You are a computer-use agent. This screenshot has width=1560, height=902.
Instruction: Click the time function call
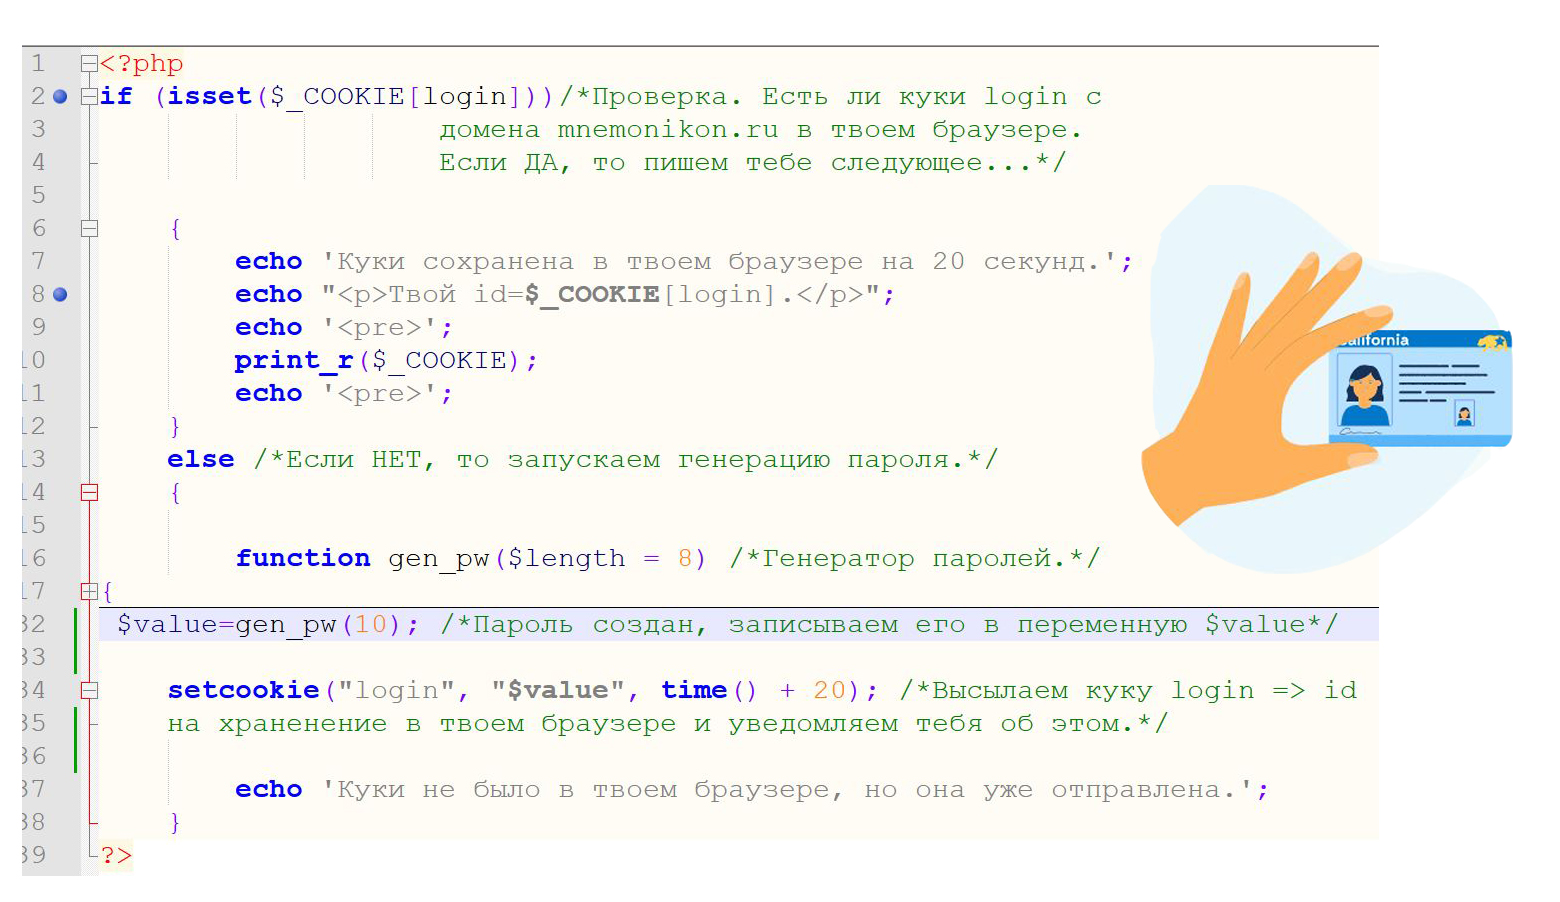[693, 691]
